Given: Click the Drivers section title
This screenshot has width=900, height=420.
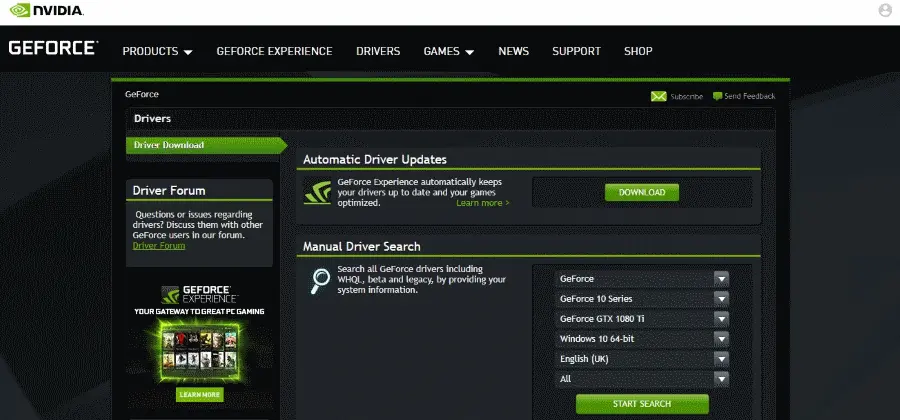Looking at the screenshot, I should coord(153,119).
